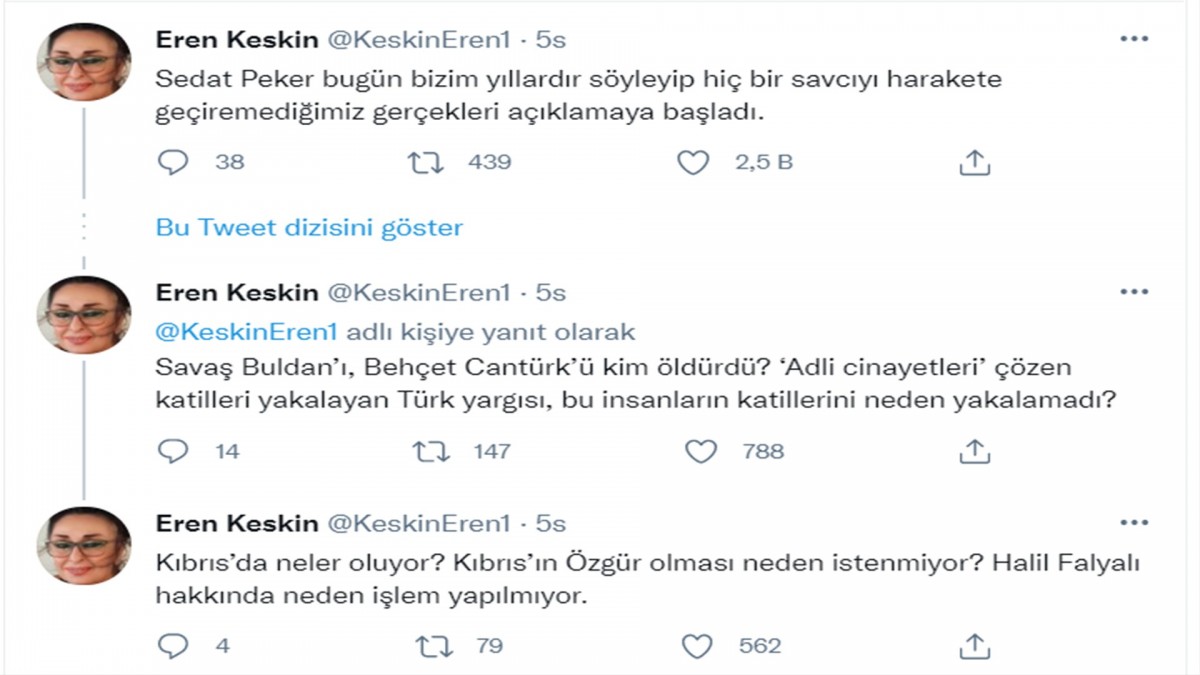The image size is (1200, 675).
Task: Like the tweet with 788 likes
Action: [x=700, y=451]
